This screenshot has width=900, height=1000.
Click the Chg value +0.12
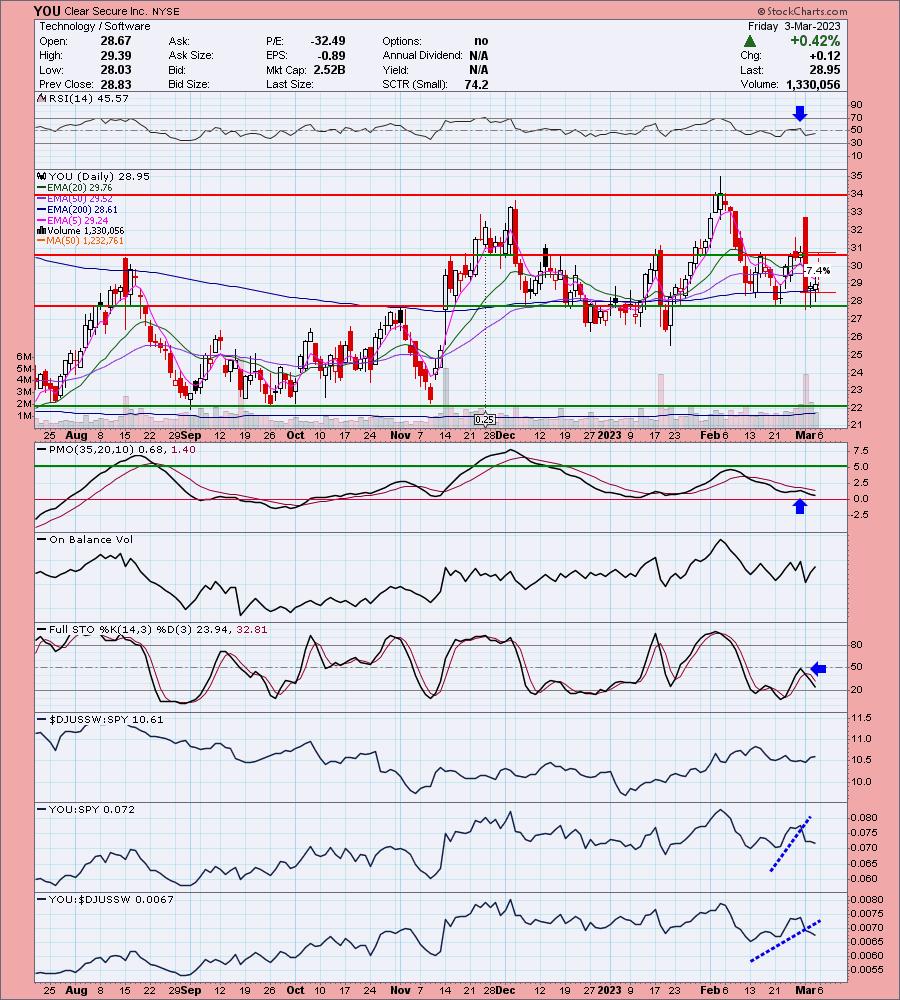(825, 55)
